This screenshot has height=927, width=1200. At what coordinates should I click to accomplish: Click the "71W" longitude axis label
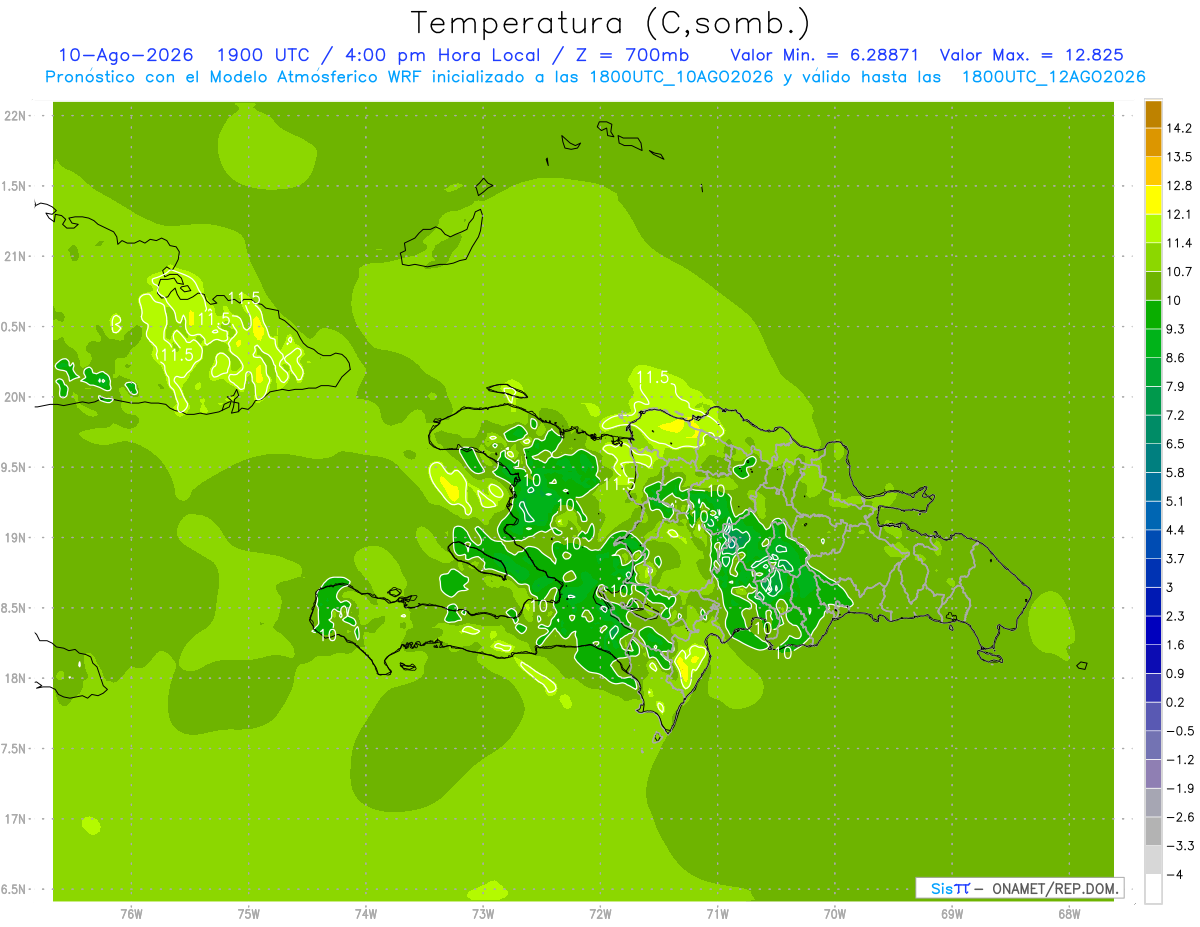tap(717, 914)
